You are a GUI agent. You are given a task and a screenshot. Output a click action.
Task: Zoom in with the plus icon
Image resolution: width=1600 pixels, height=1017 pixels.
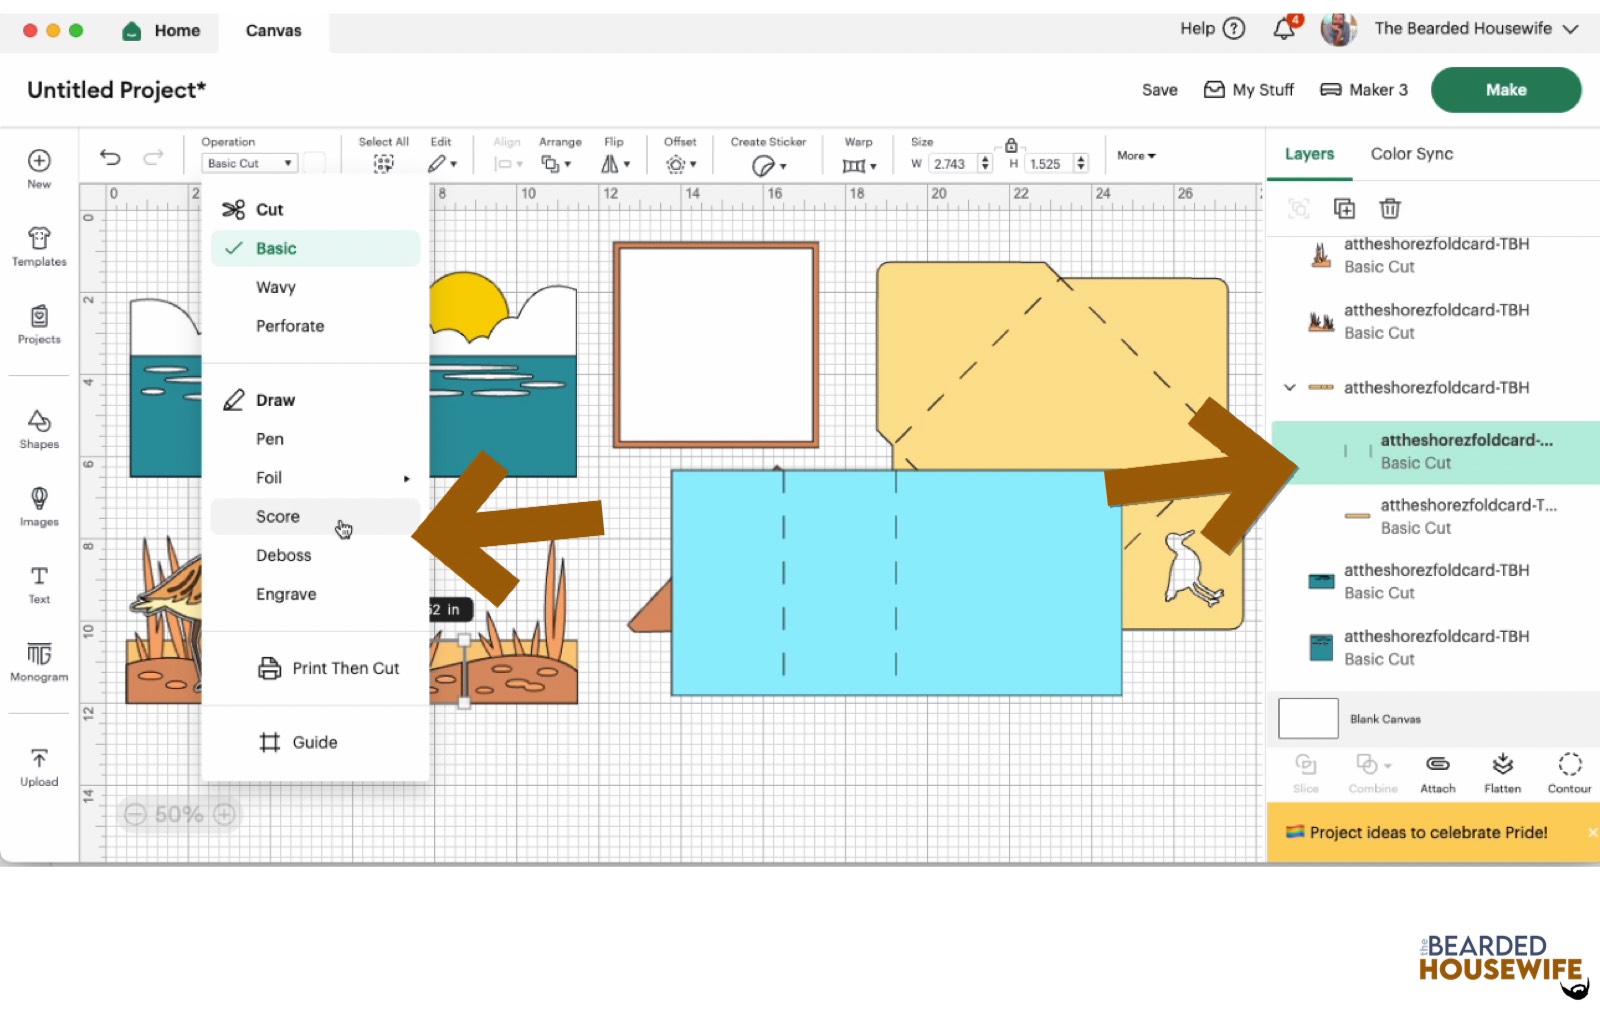225,815
